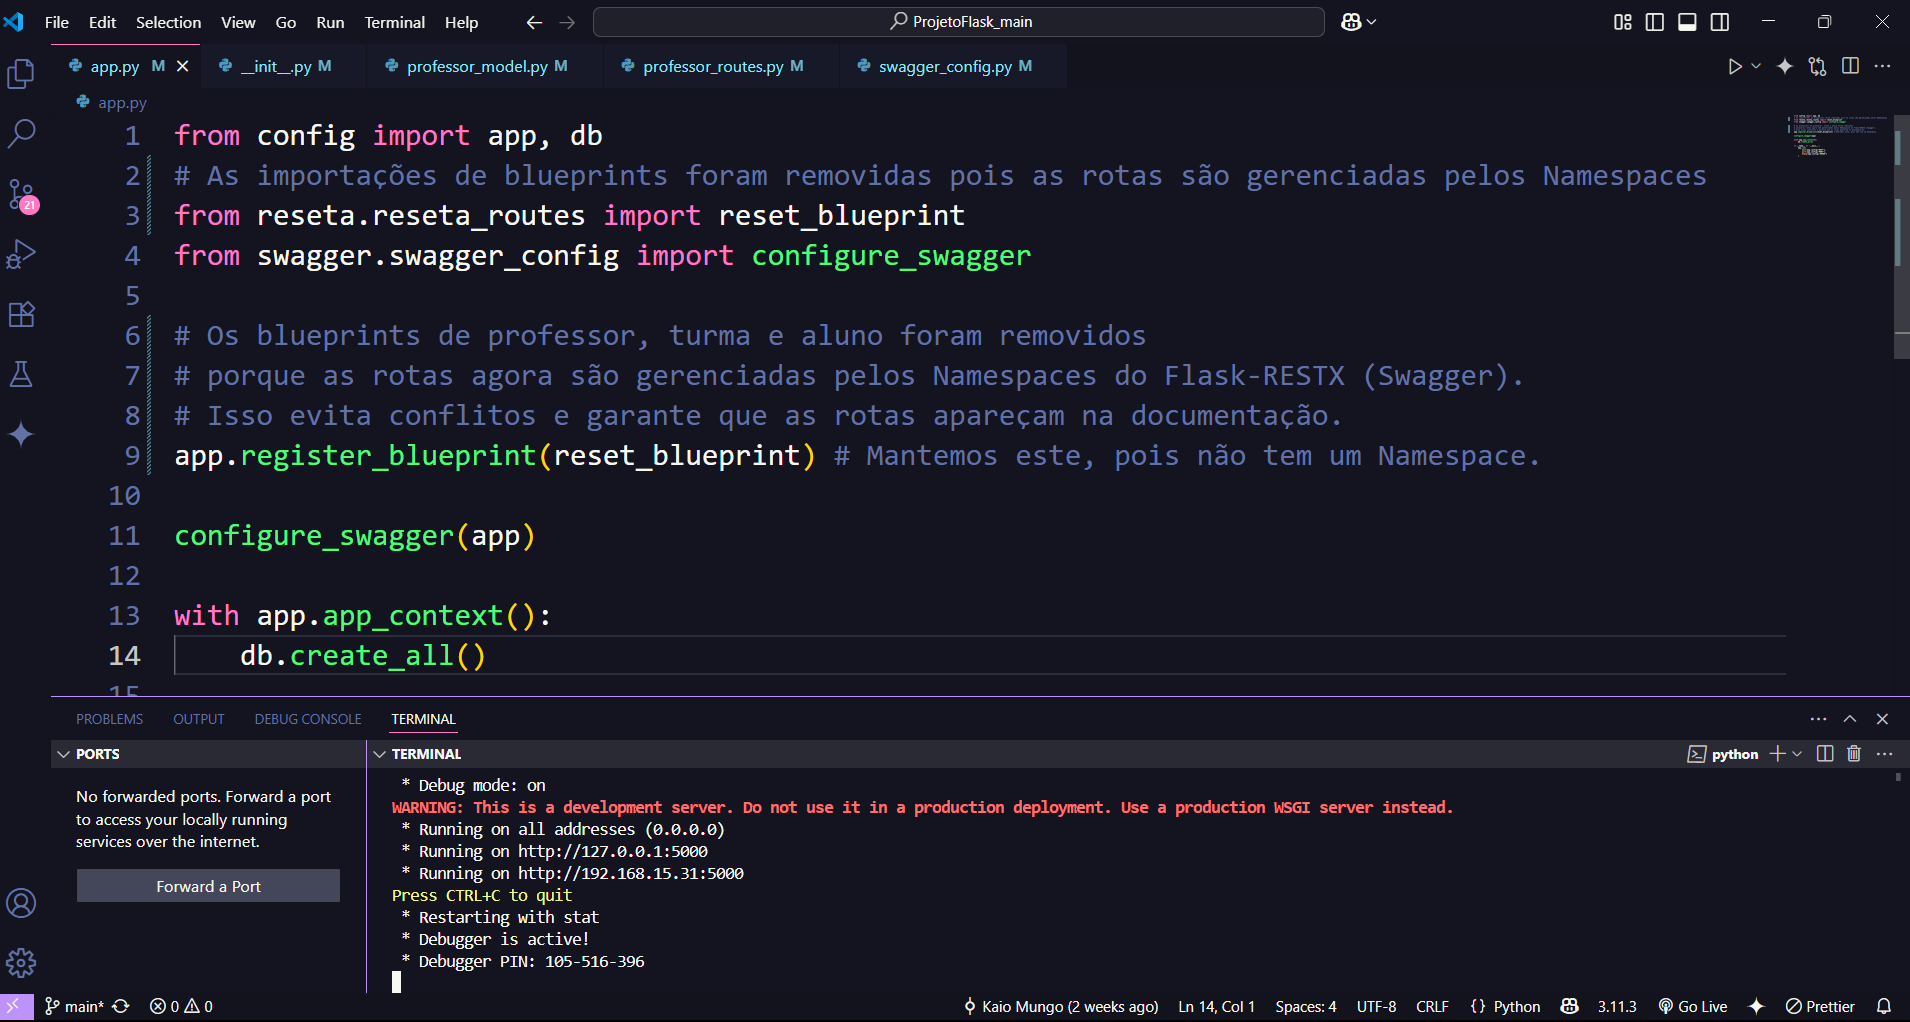The height and width of the screenshot is (1022, 1910).
Task: Toggle bottom Panel visibility
Action: [1687, 22]
